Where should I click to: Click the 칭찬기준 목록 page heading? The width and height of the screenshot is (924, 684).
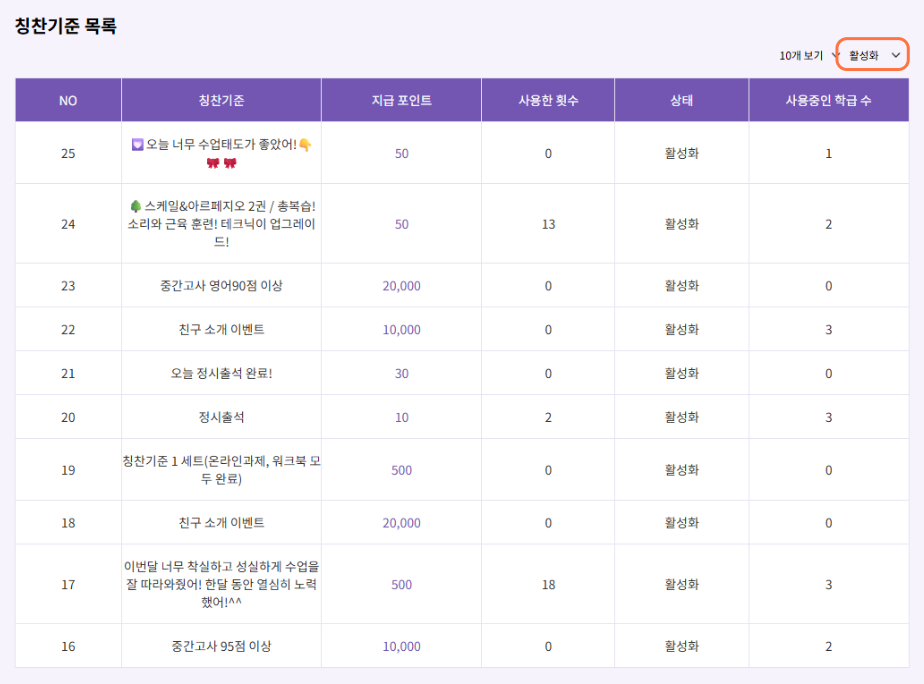tap(65, 26)
